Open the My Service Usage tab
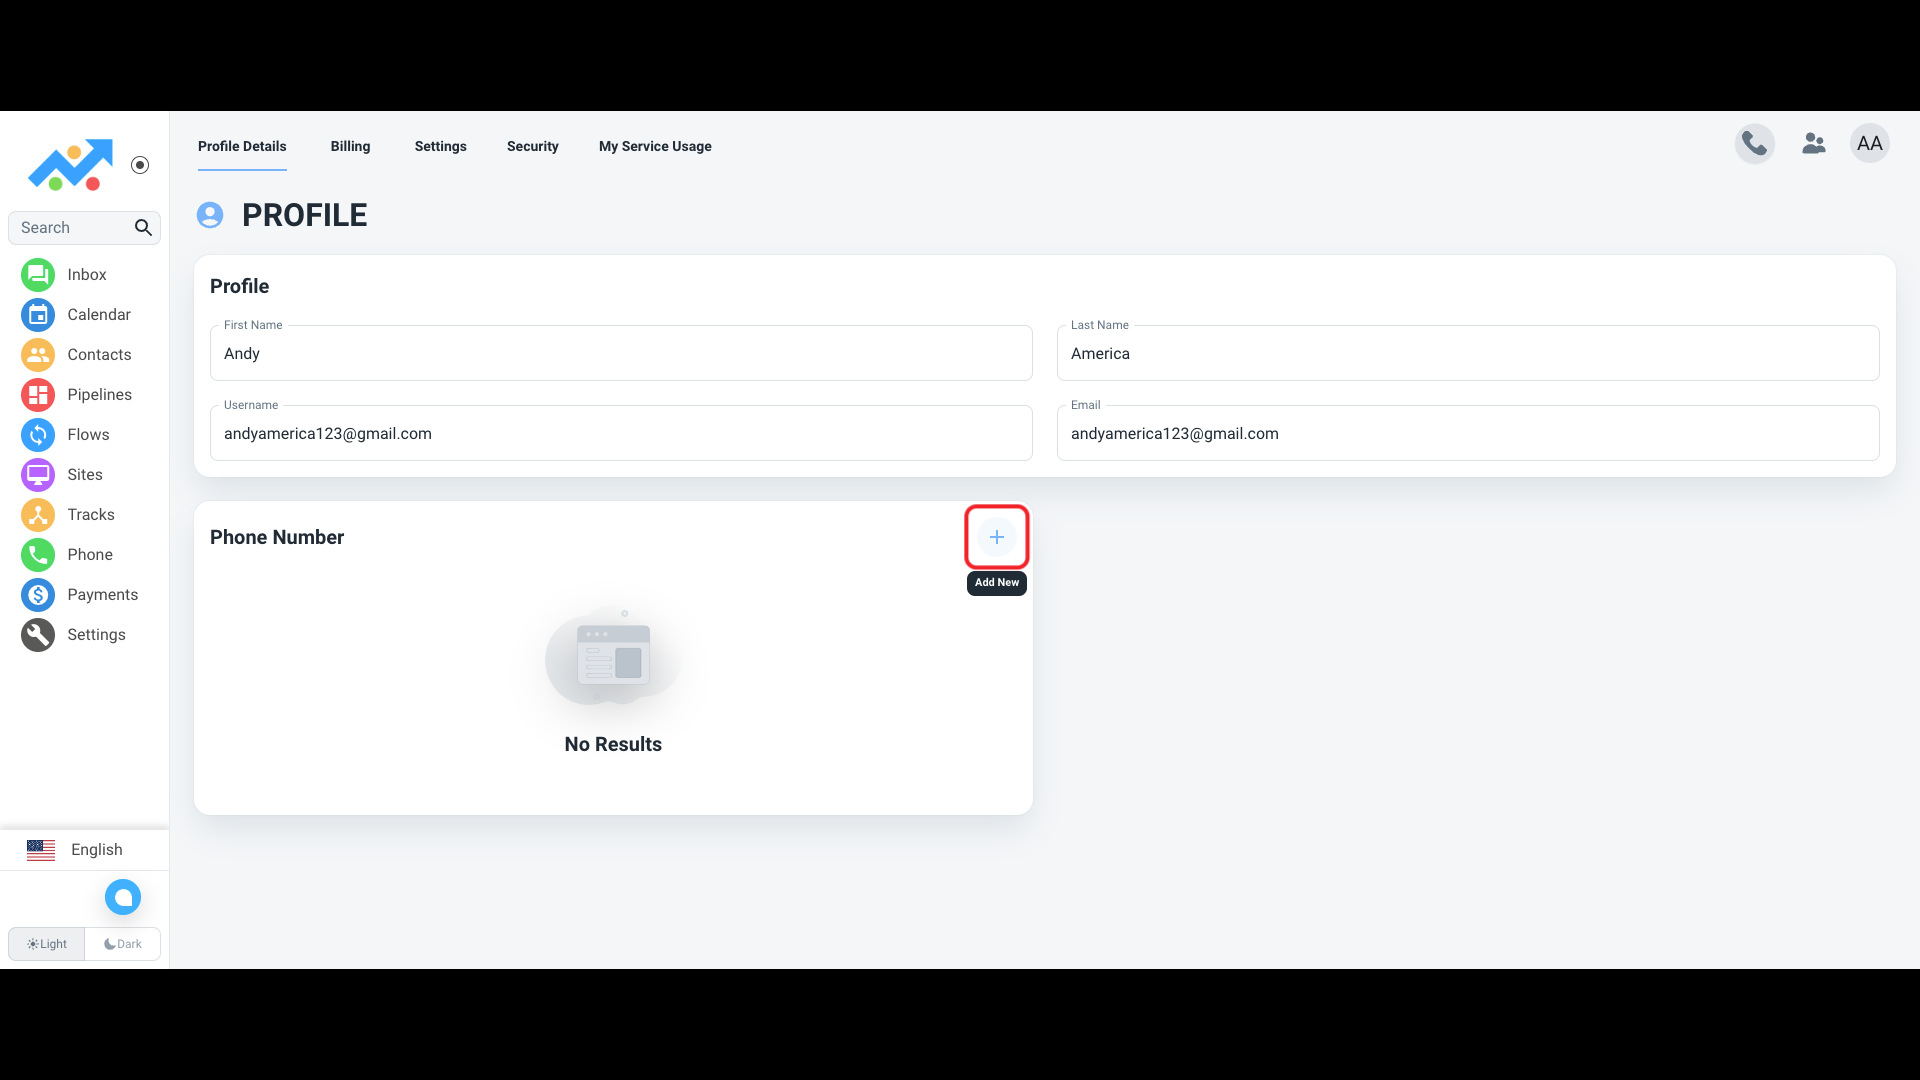 pyautogui.click(x=655, y=146)
